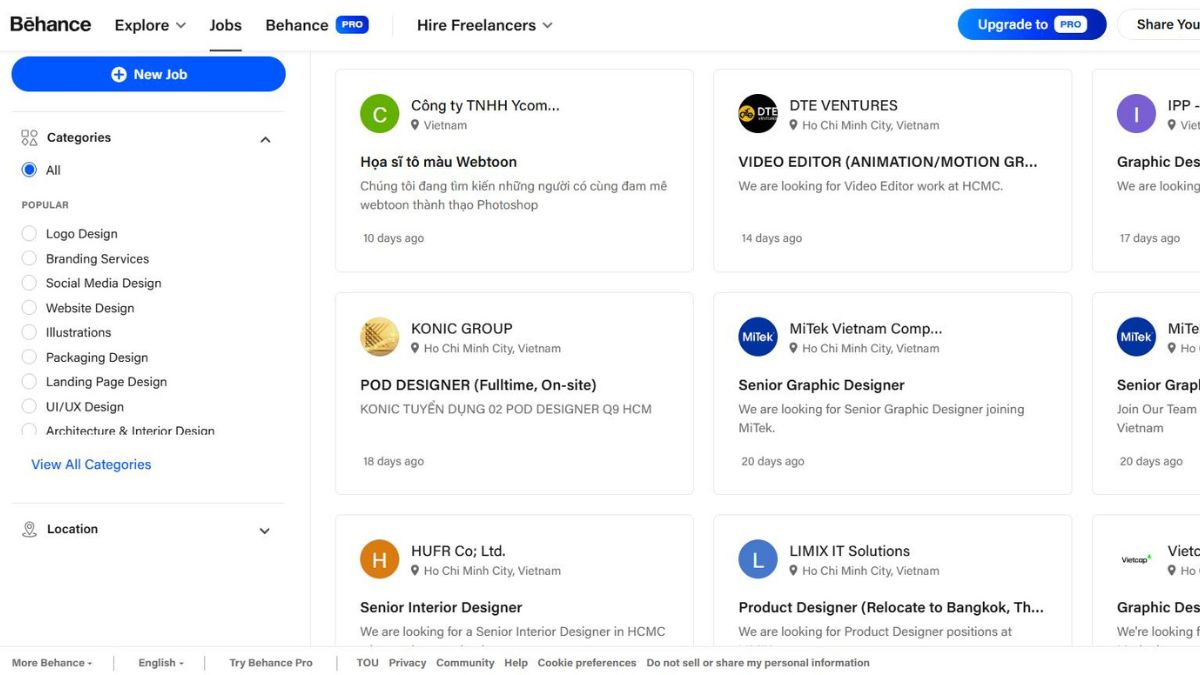
Task: Click '18 days ago' on KONIC card
Action: (393, 462)
